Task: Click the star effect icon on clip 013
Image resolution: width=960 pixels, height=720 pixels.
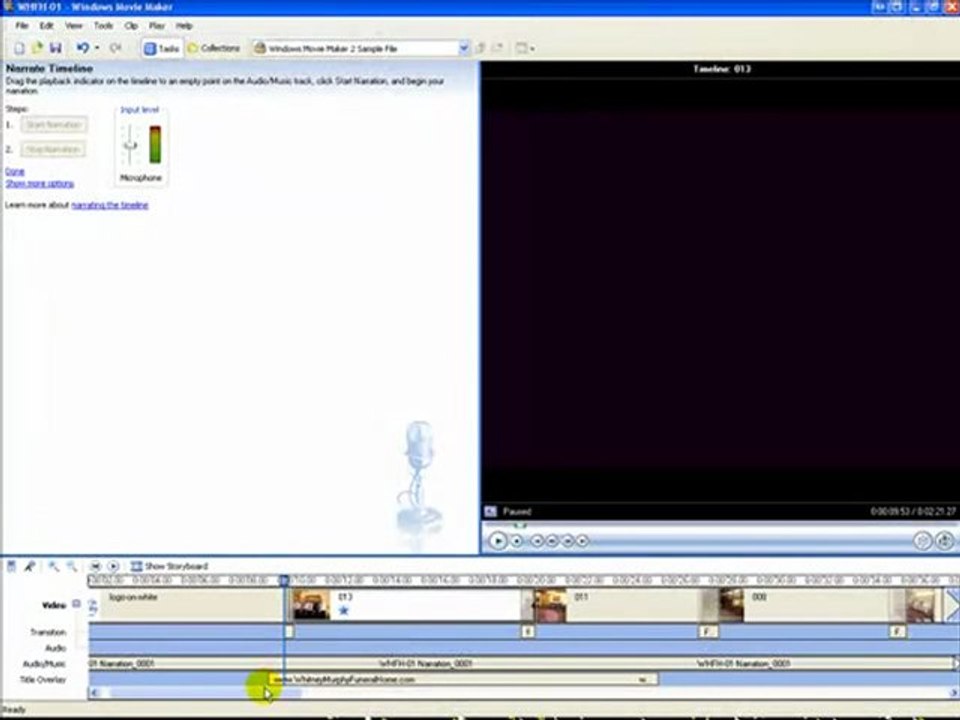Action: (x=343, y=610)
